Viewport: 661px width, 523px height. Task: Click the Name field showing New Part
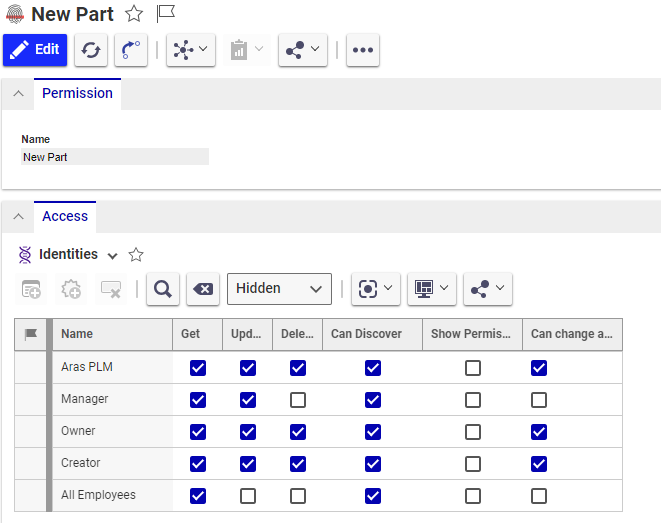(114, 157)
